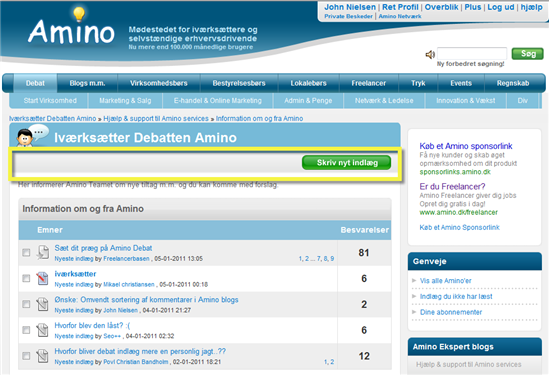This screenshot has height=375, width=549.
Task: Open 'Køb et Amino sponsorlink' ad heading
Action: [x=466, y=146]
